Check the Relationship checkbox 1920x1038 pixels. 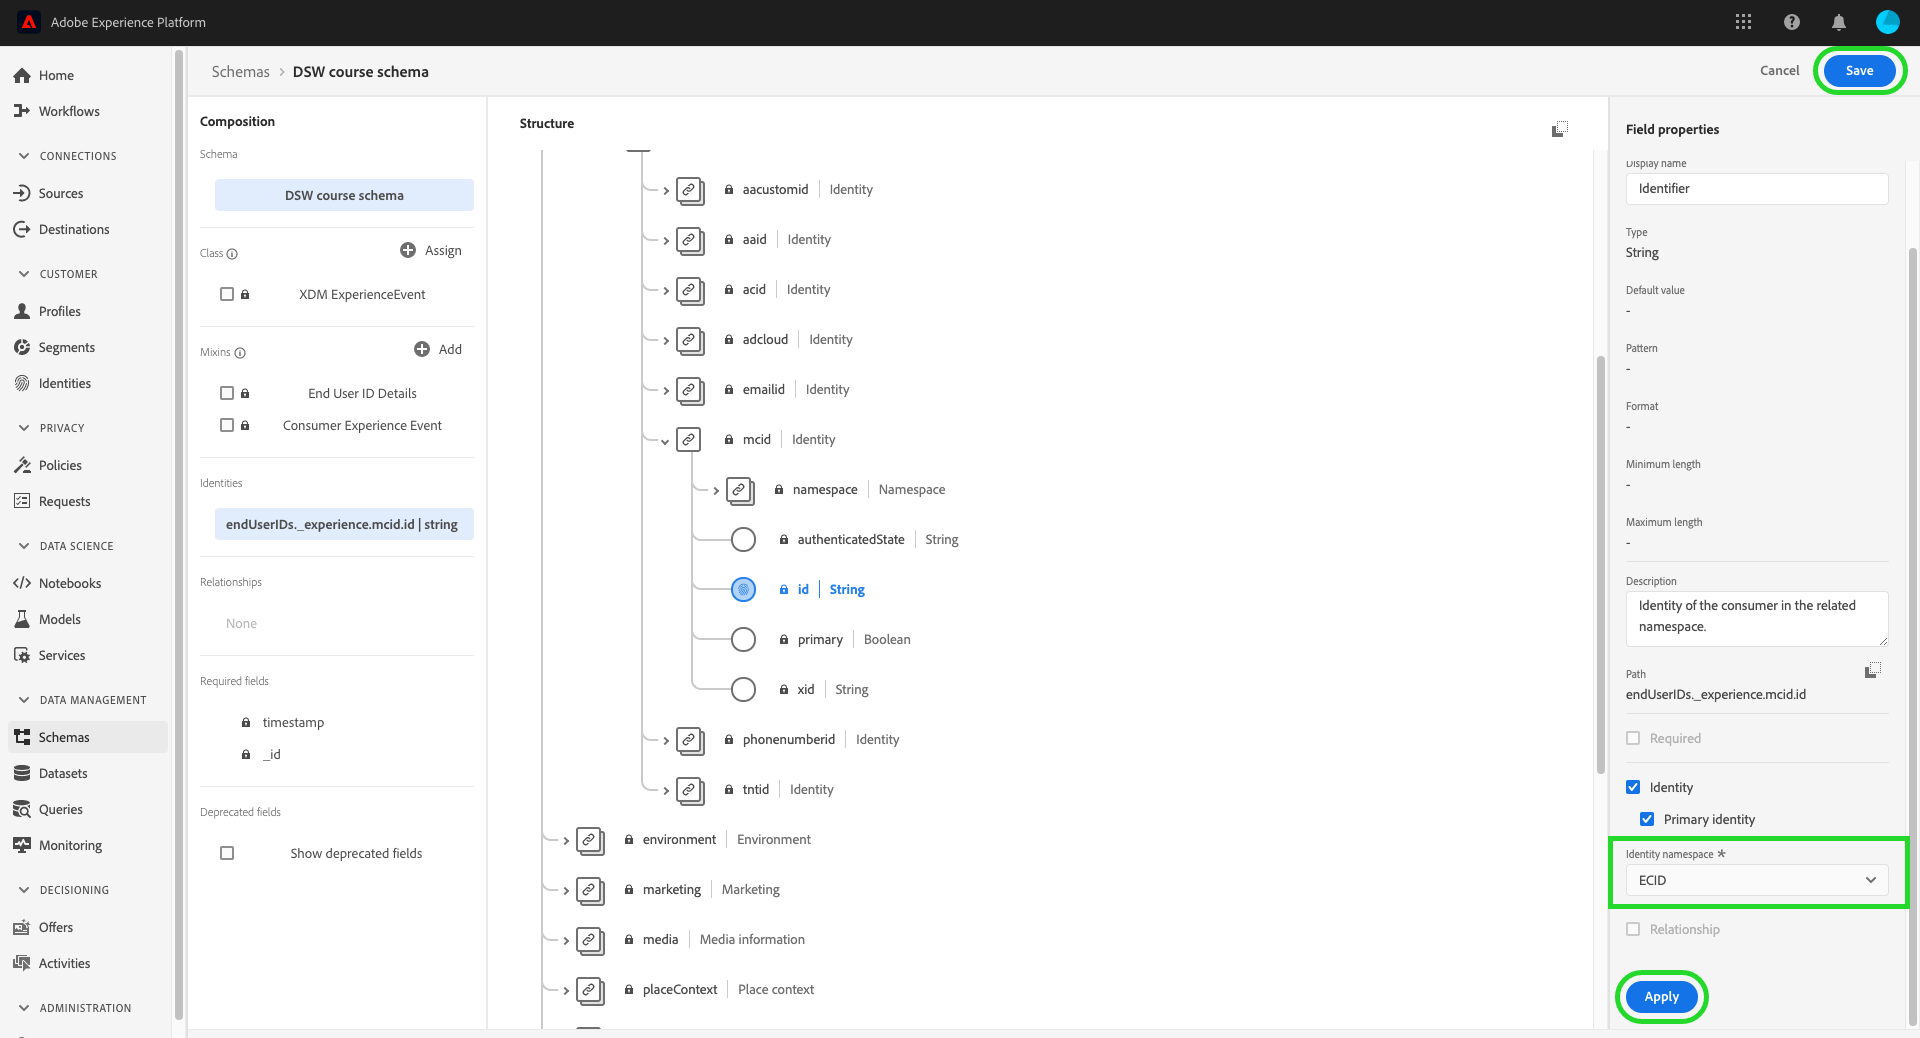tap(1633, 929)
